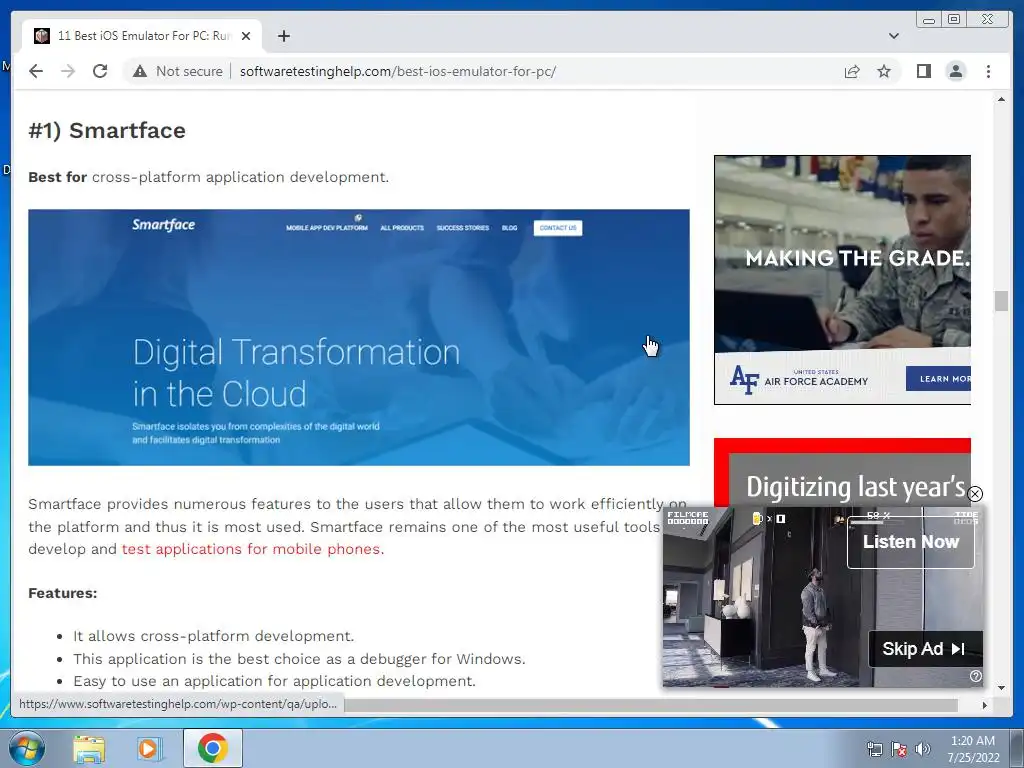Click Learn More on Air Force Academy ad
The image size is (1024, 768).
coord(939,379)
